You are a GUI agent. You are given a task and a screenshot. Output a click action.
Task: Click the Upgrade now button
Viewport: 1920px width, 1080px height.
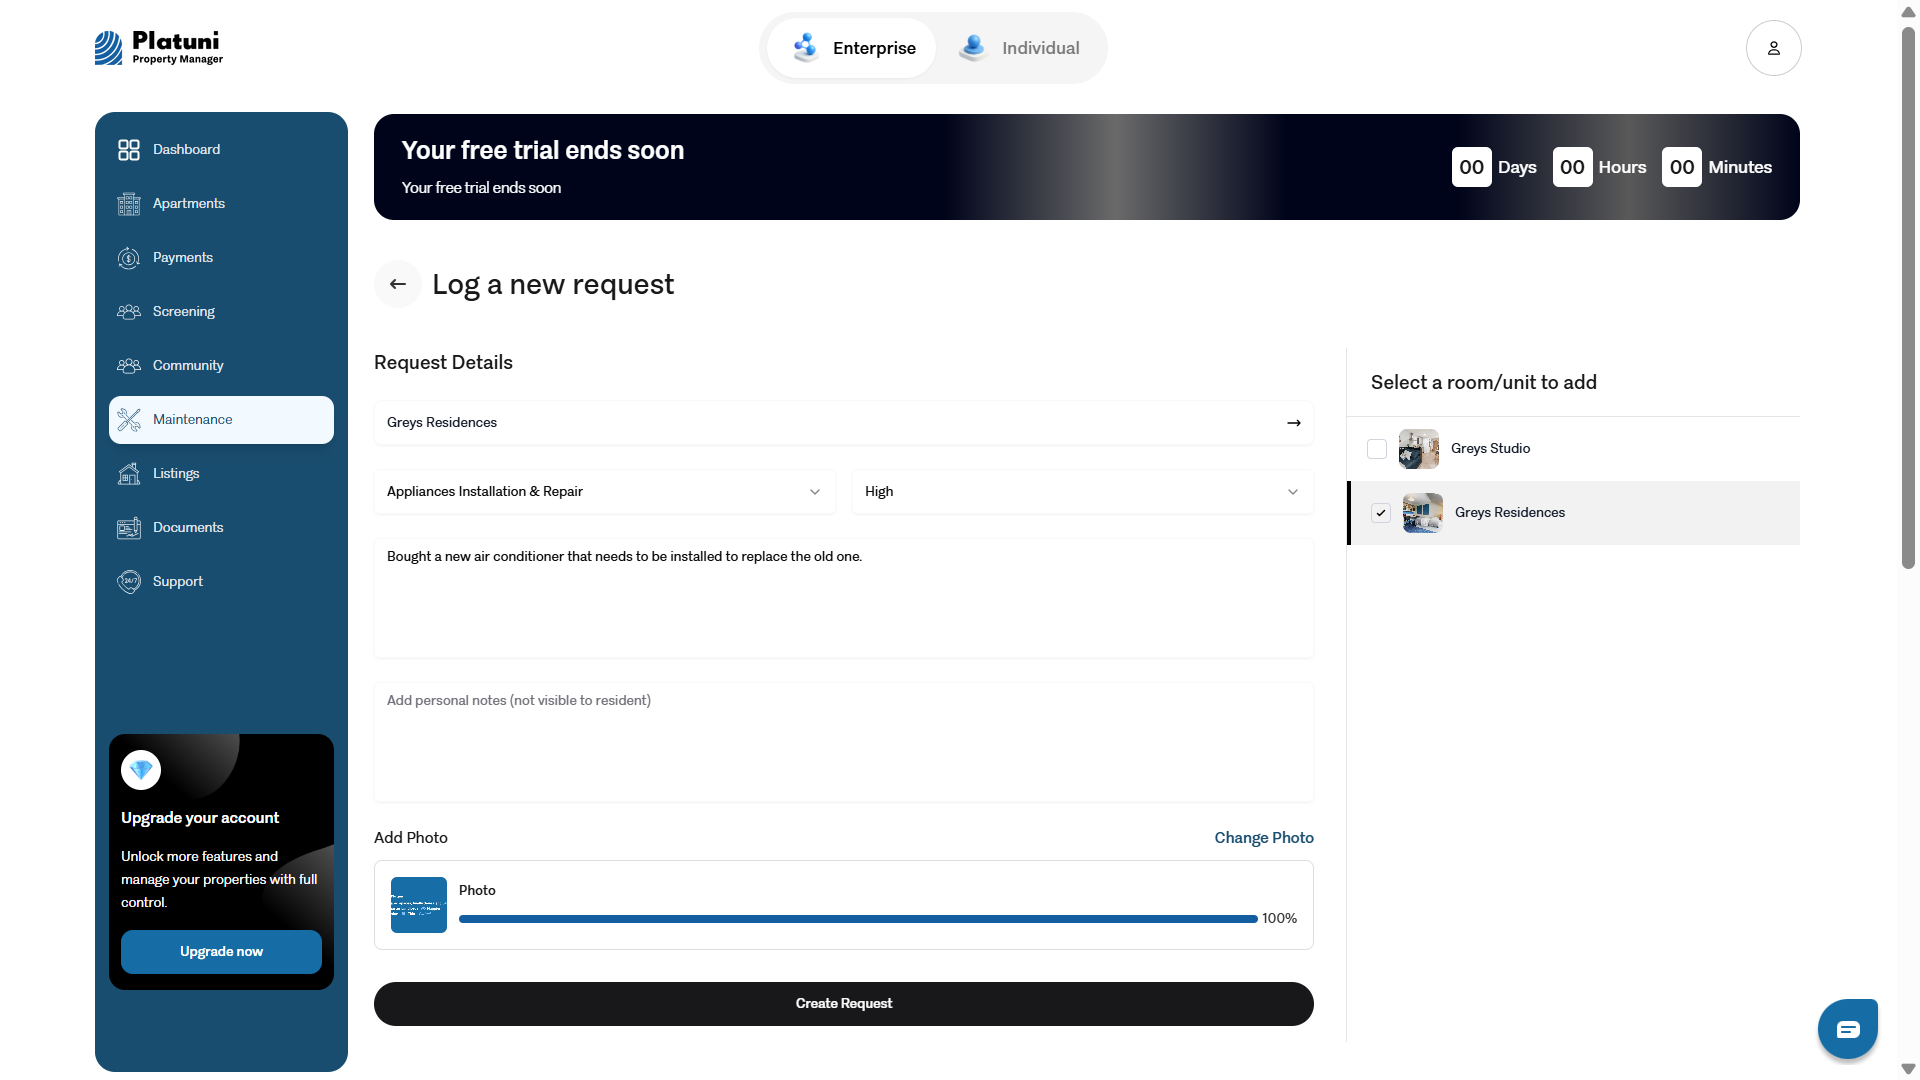[x=221, y=952]
